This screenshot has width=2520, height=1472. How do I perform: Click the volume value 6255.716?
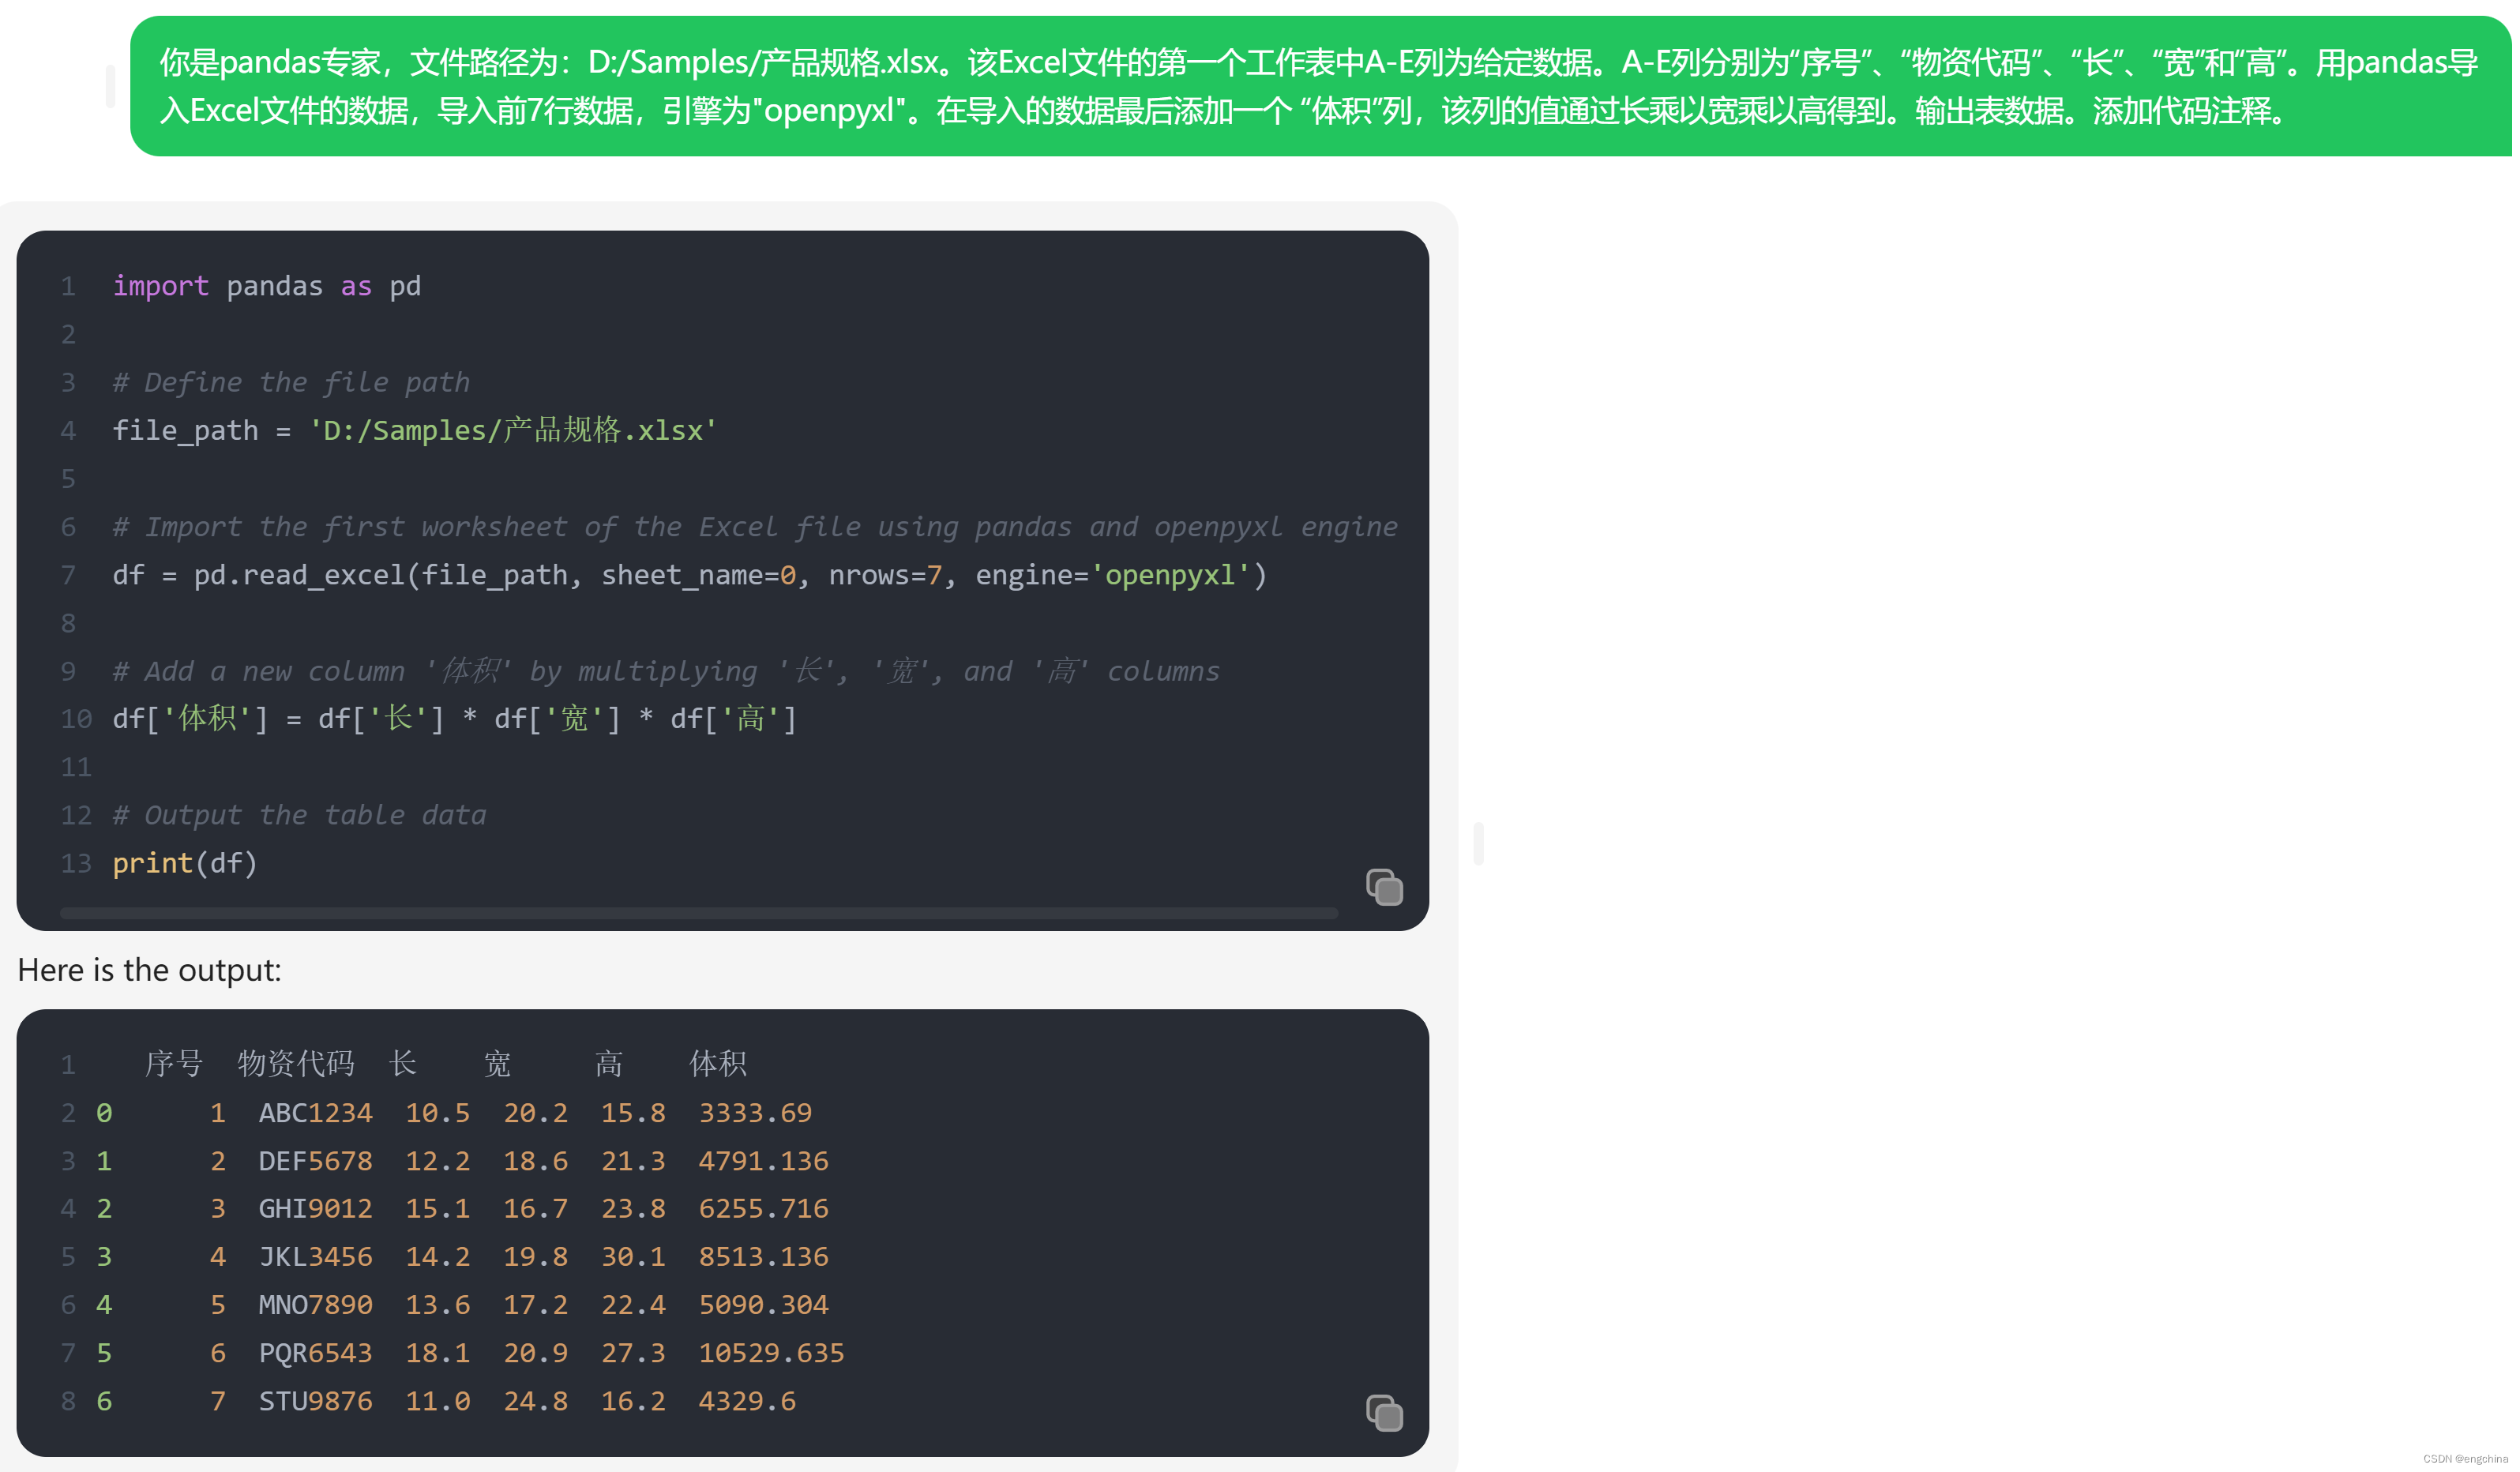point(763,1208)
